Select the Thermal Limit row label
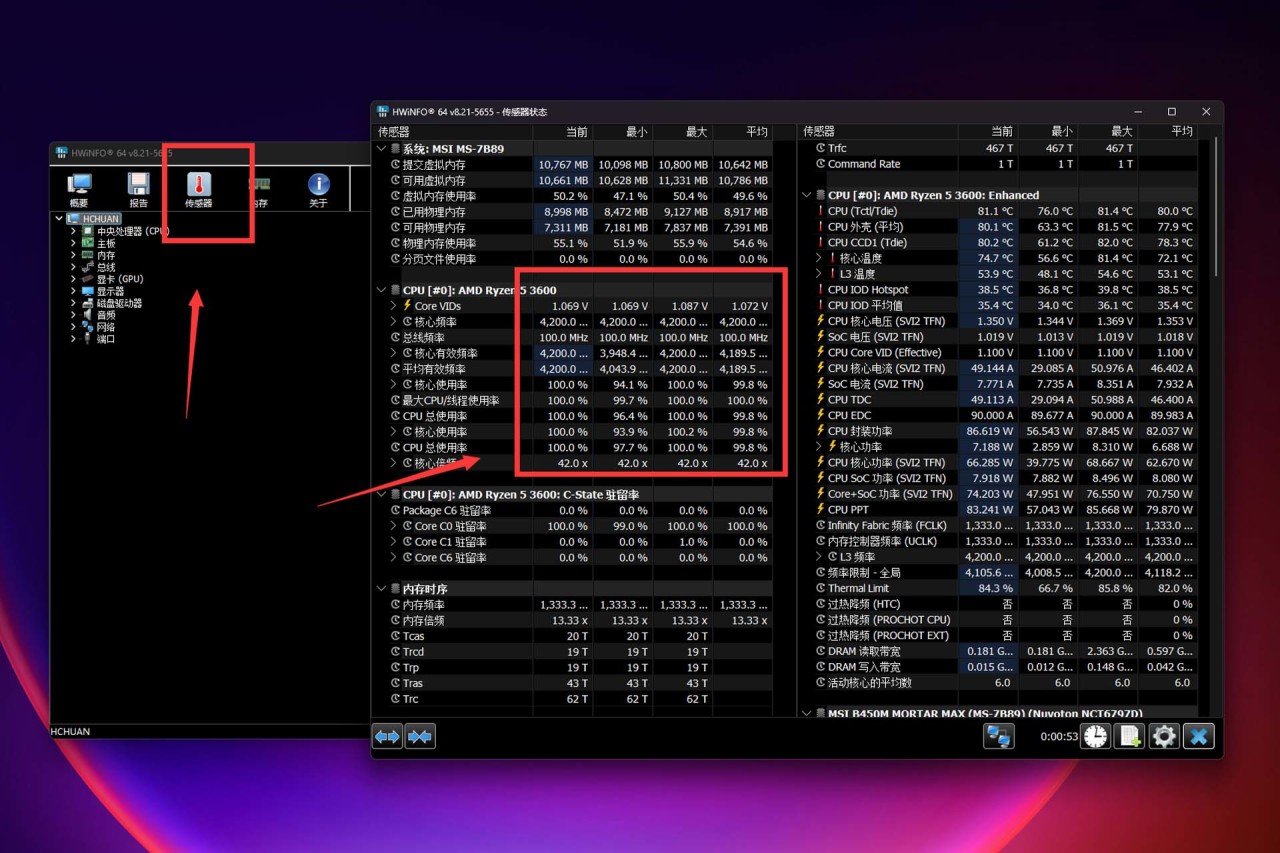Viewport: 1280px width, 853px height. [x=858, y=589]
